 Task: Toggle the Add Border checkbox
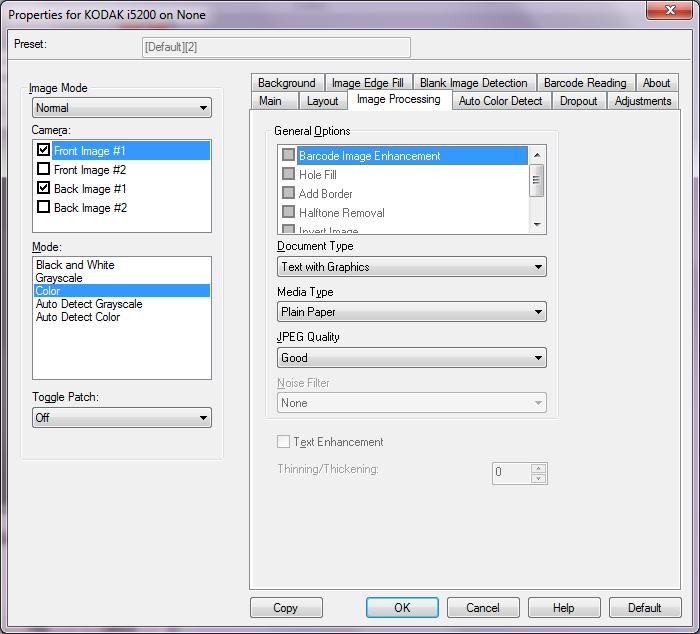[288, 193]
